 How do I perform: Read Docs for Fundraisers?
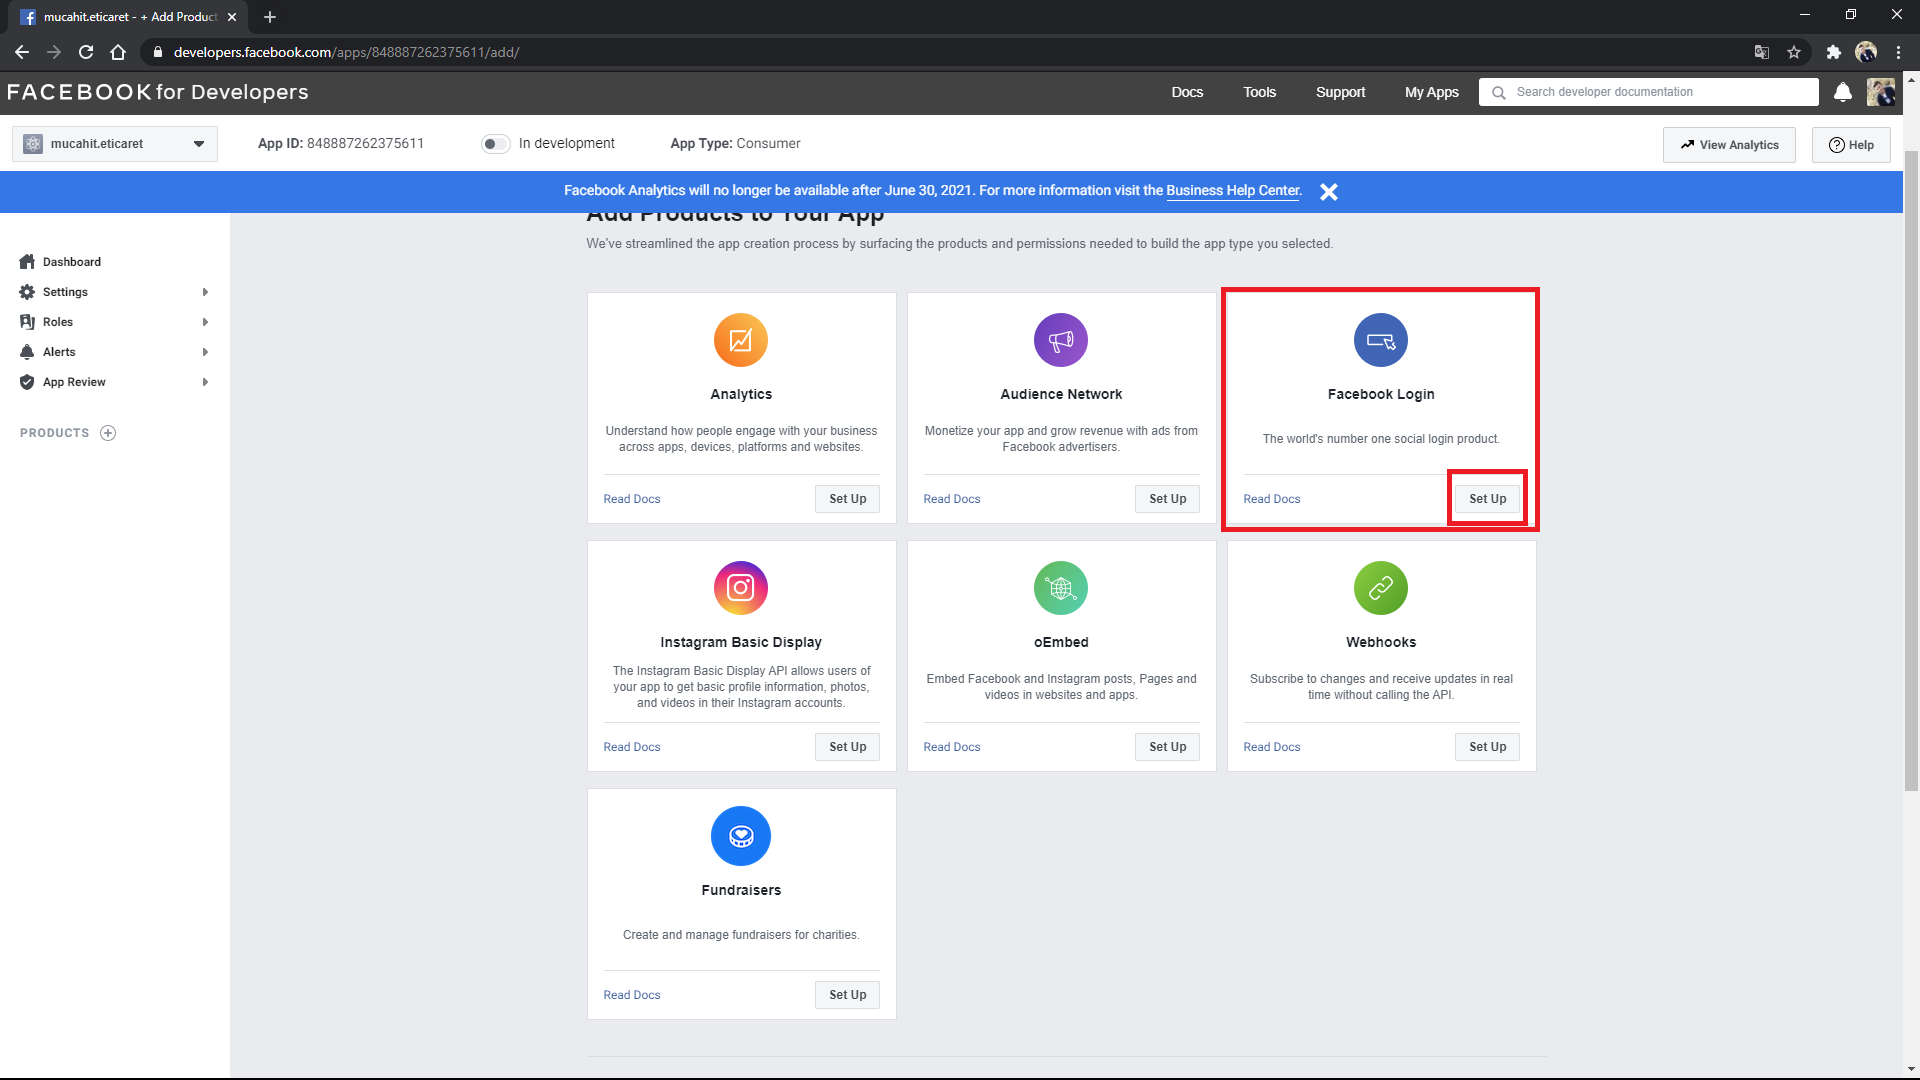click(x=632, y=995)
